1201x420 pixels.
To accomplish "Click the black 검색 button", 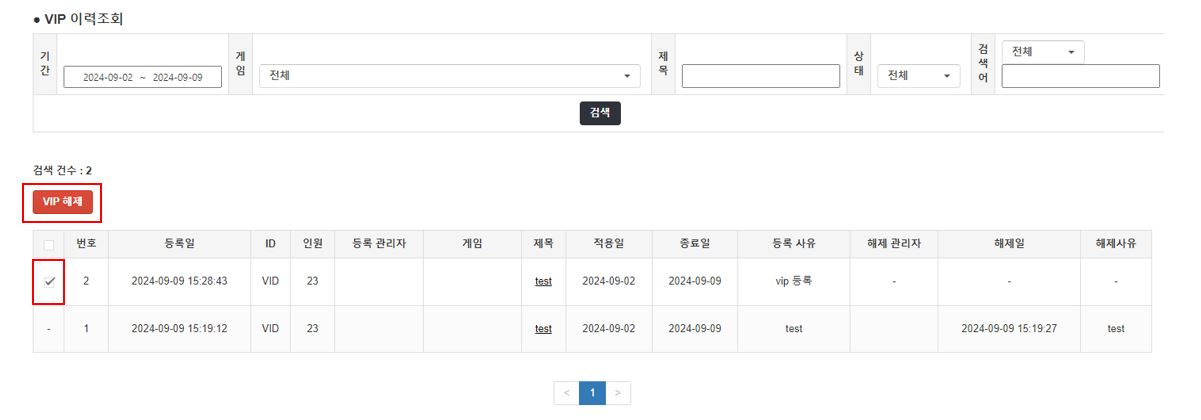I will (600, 113).
